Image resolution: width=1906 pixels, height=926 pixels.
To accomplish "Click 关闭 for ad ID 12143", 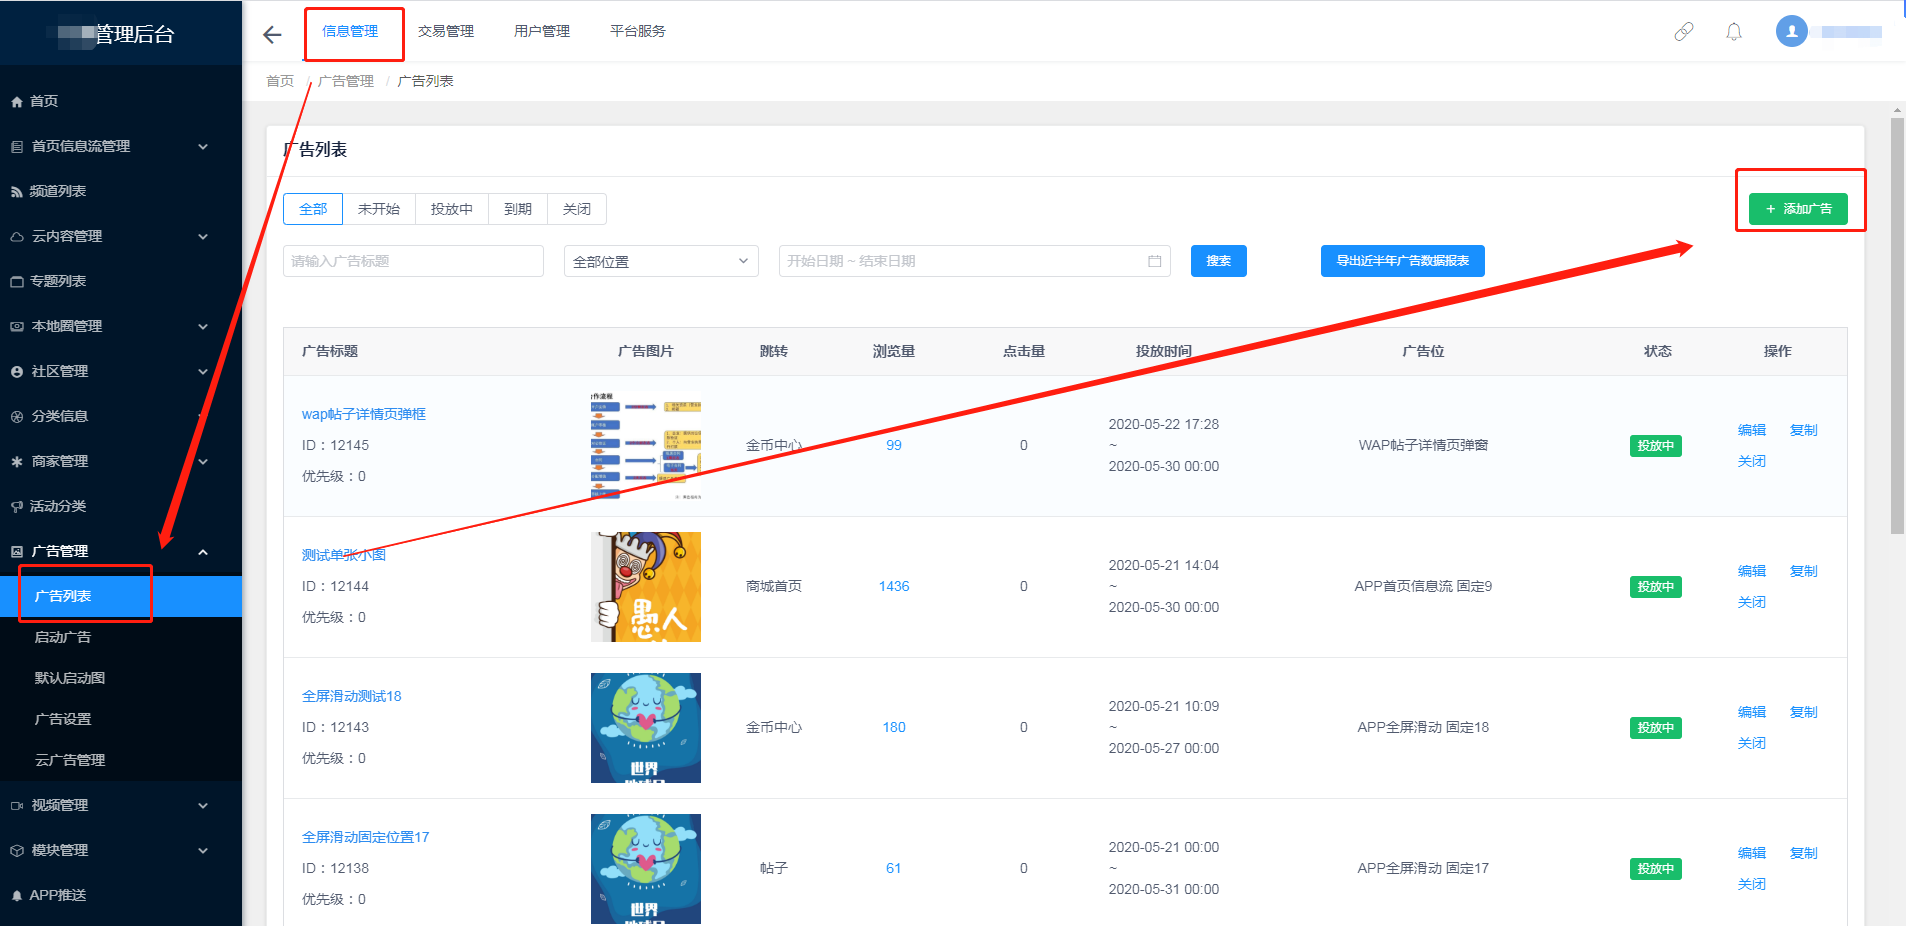I will (x=1752, y=743).
